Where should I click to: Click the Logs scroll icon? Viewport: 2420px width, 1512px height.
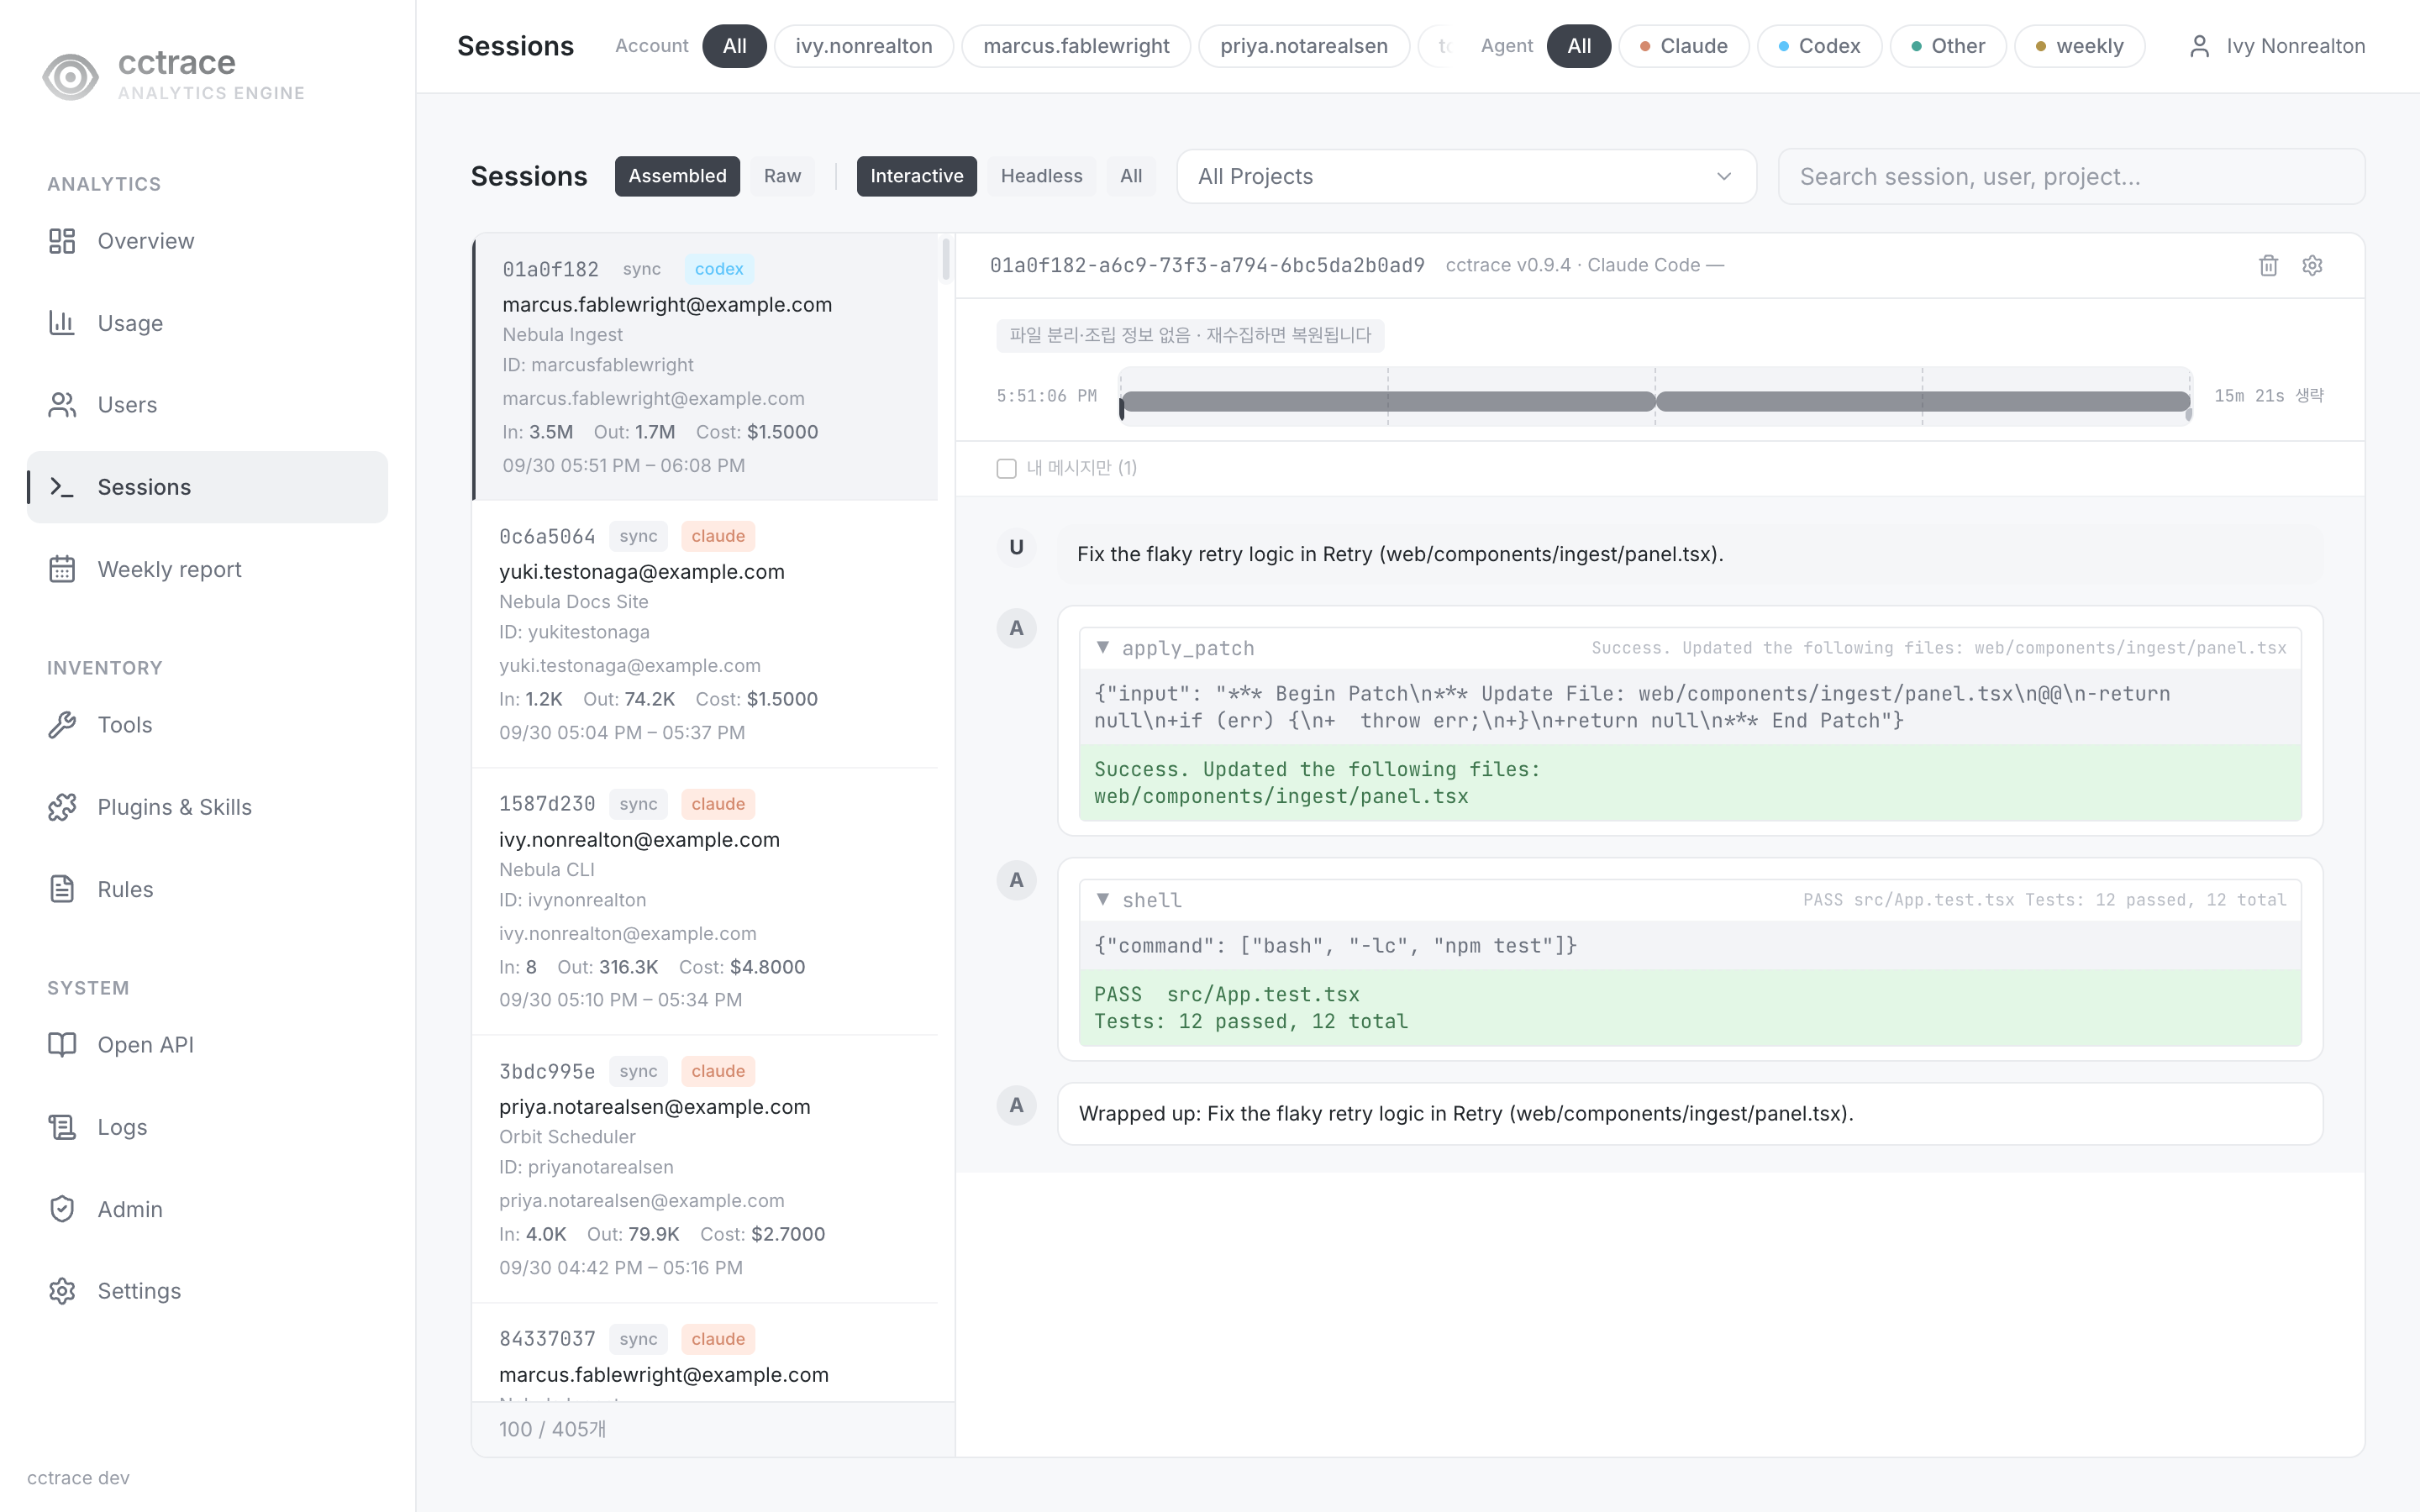click(62, 1127)
